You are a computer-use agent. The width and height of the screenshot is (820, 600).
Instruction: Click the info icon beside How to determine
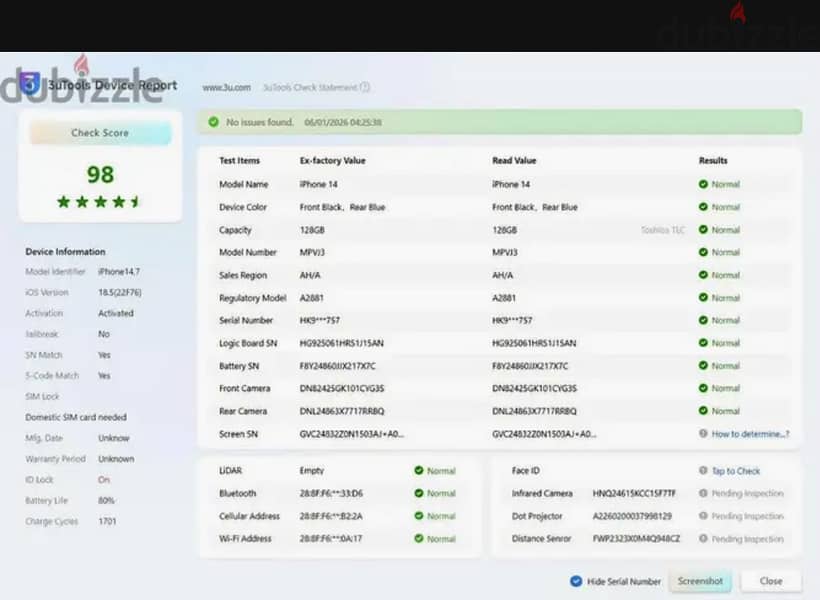[703, 434]
